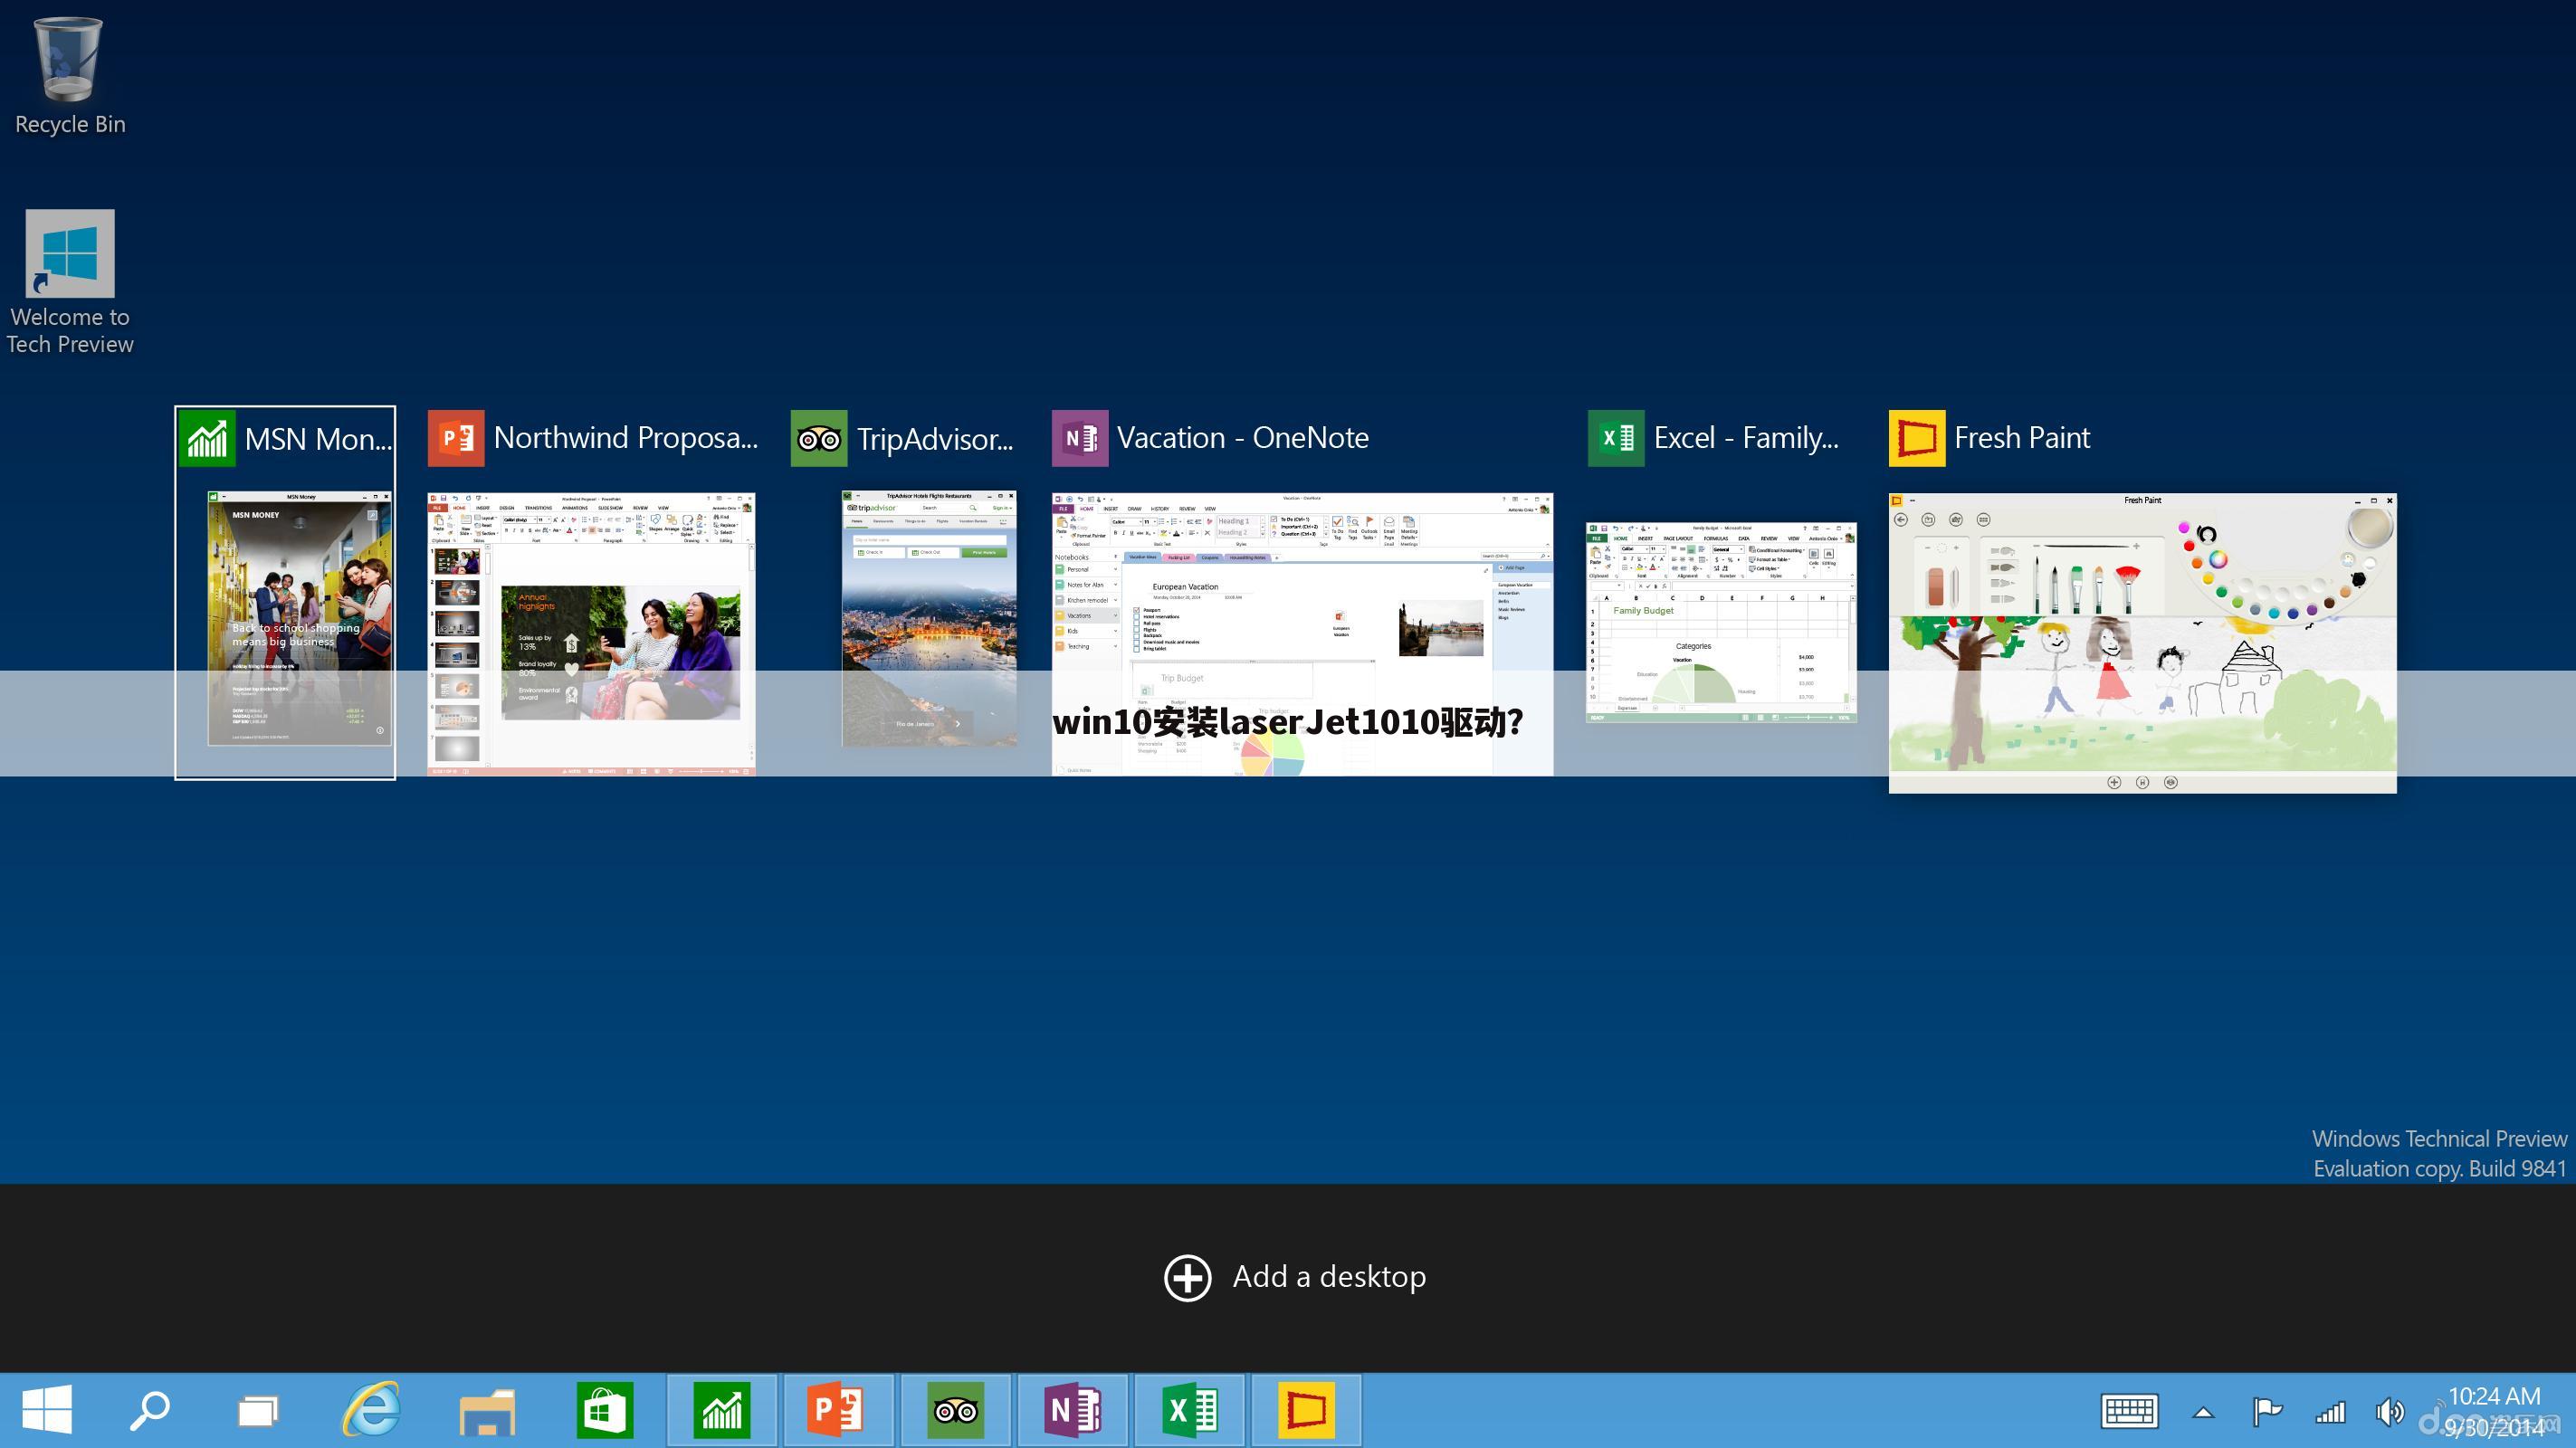This screenshot has width=2576, height=1448.
Task: Switch to PowerPoint via taskbar icon
Action: coord(838,1410)
